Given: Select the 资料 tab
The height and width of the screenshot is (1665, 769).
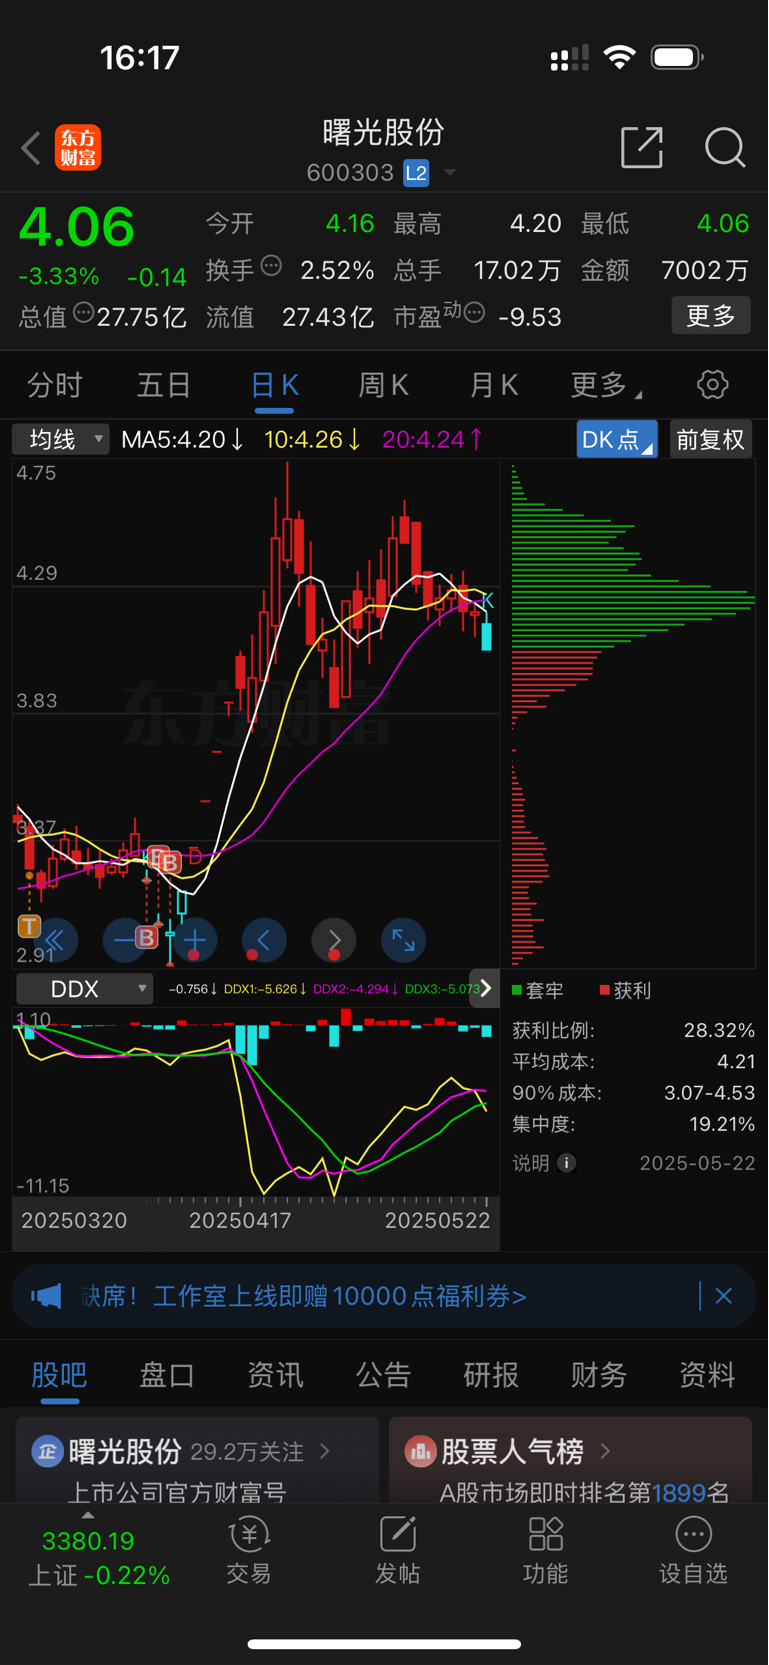Looking at the screenshot, I should (x=707, y=1376).
